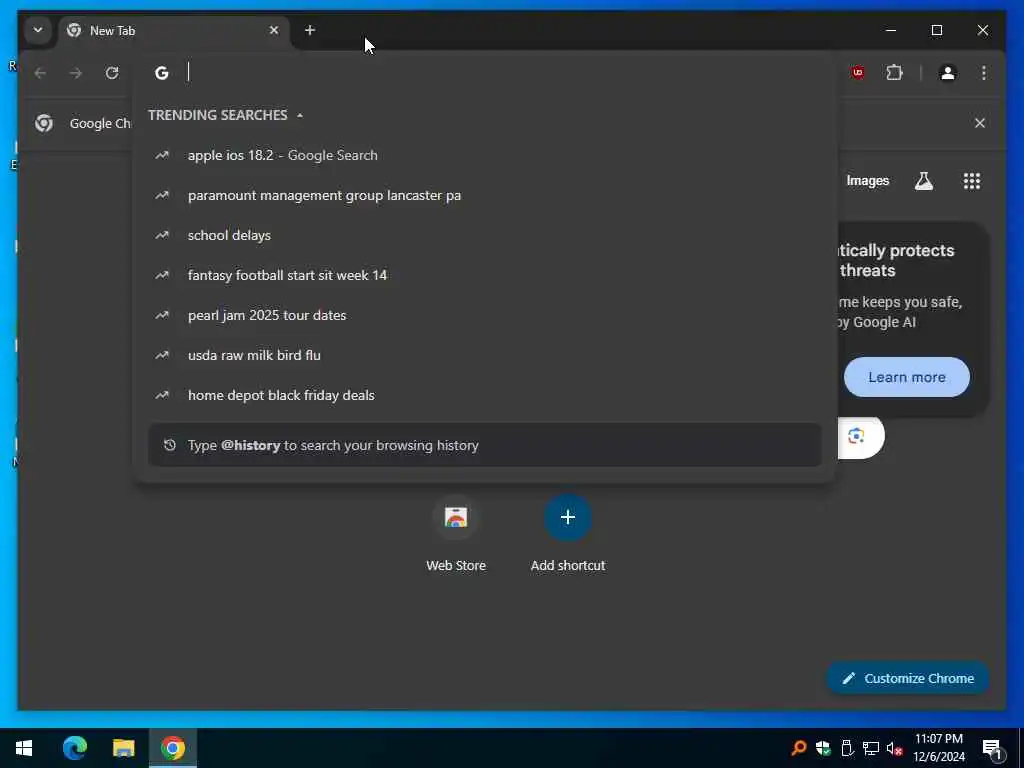Open the profile avatar menu

(948, 72)
